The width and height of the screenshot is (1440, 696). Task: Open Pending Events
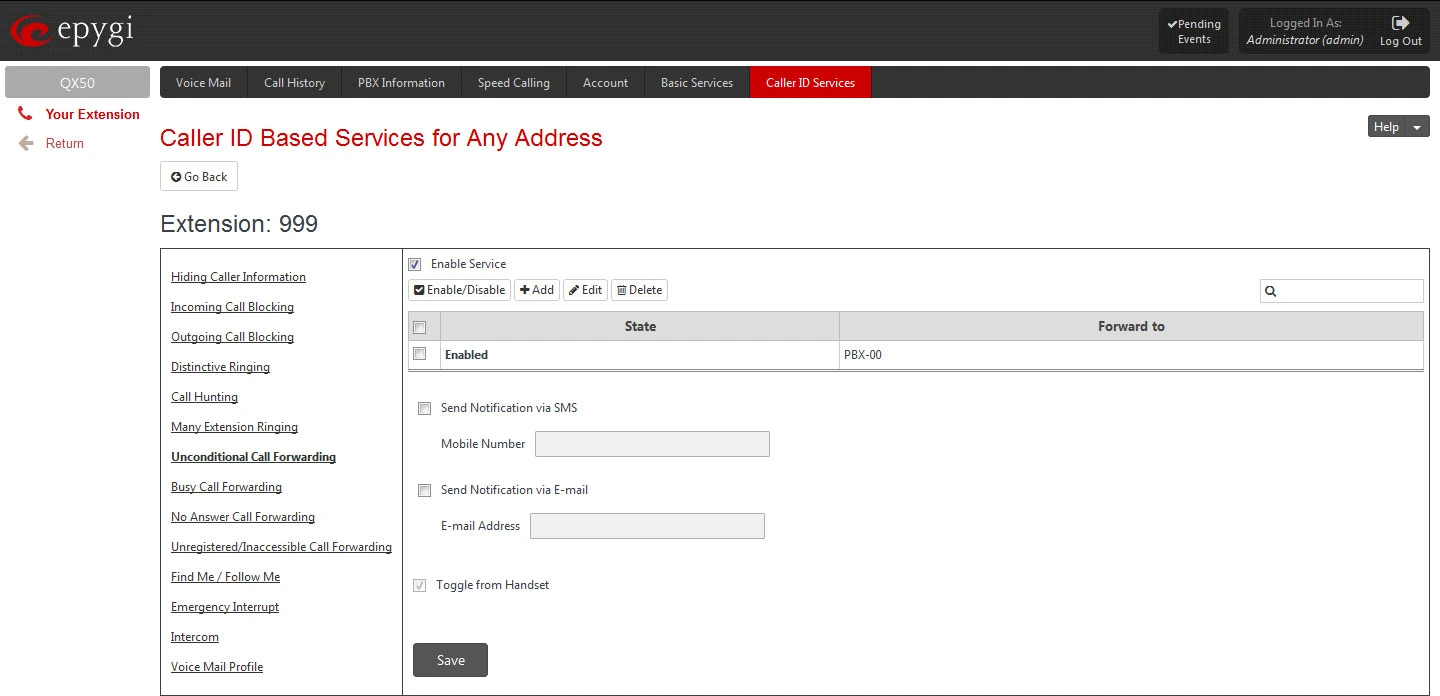pos(1193,31)
